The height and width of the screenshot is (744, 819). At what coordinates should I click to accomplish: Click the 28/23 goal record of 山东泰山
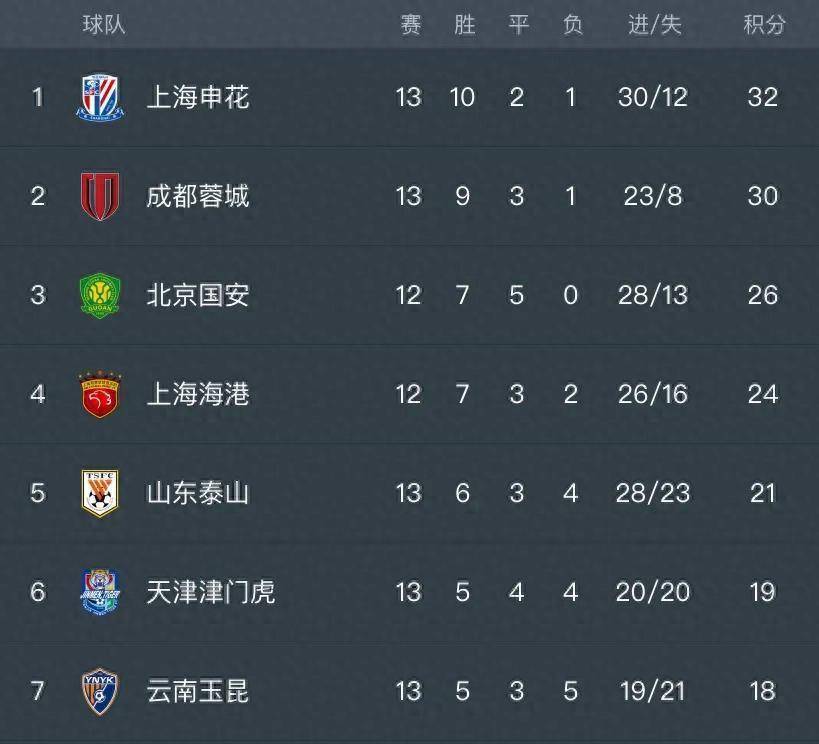[x=653, y=493]
